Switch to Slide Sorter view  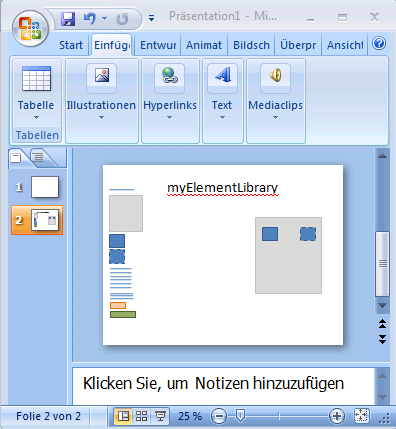point(141,416)
